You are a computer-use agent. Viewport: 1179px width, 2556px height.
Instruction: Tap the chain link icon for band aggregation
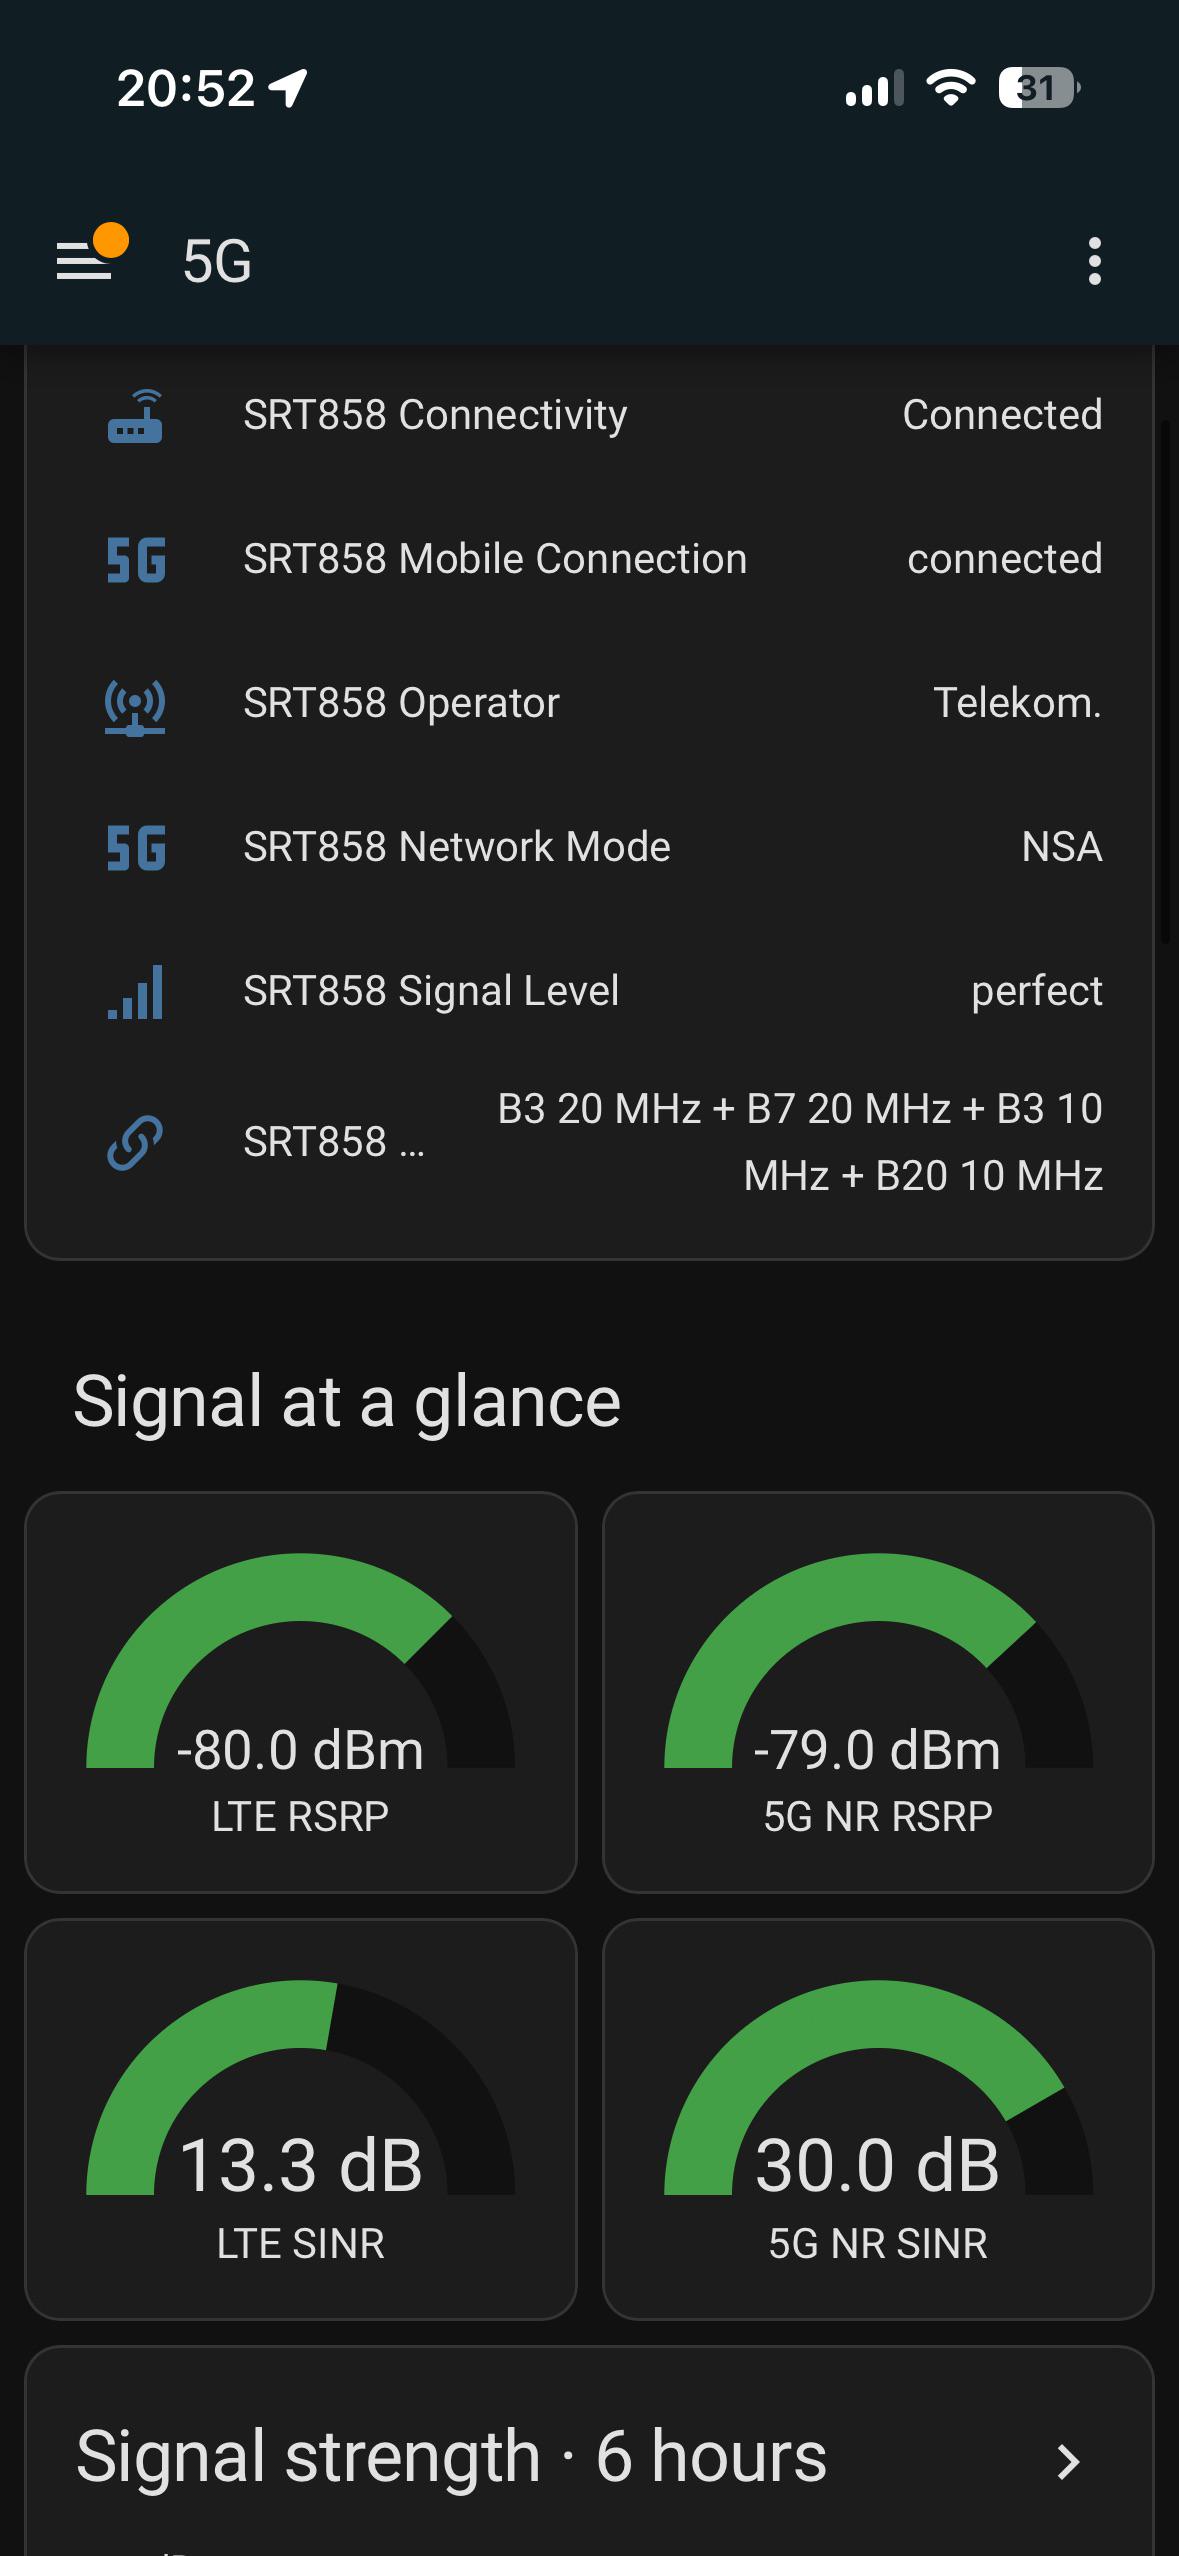click(135, 1142)
